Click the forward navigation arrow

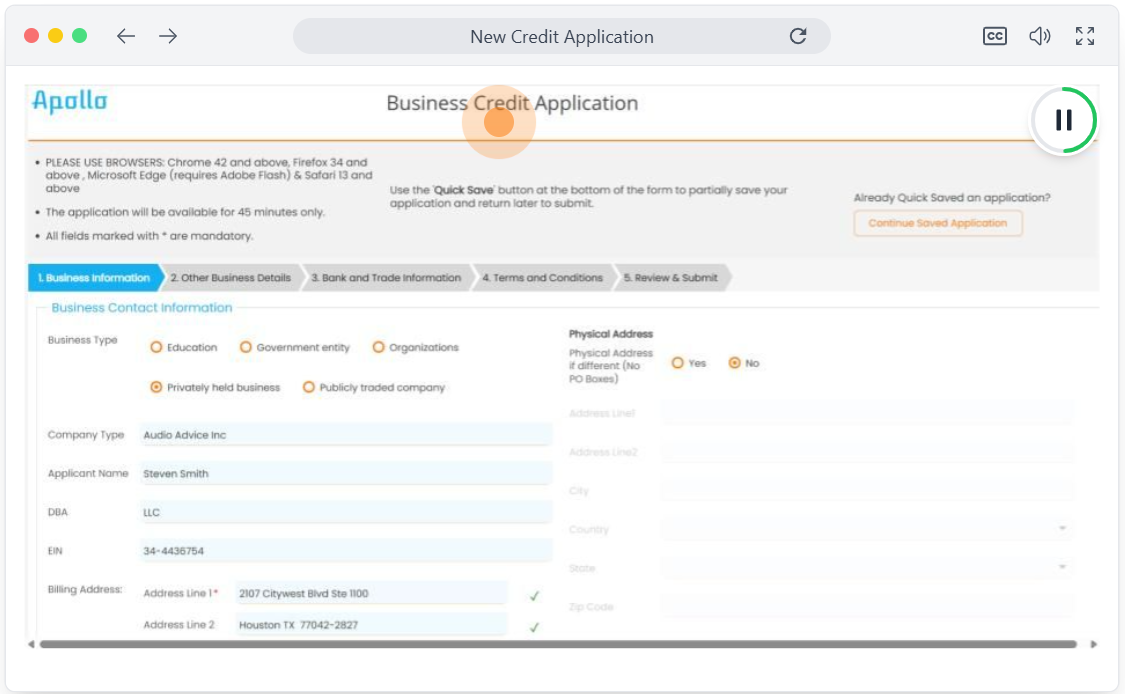point(168,36)
